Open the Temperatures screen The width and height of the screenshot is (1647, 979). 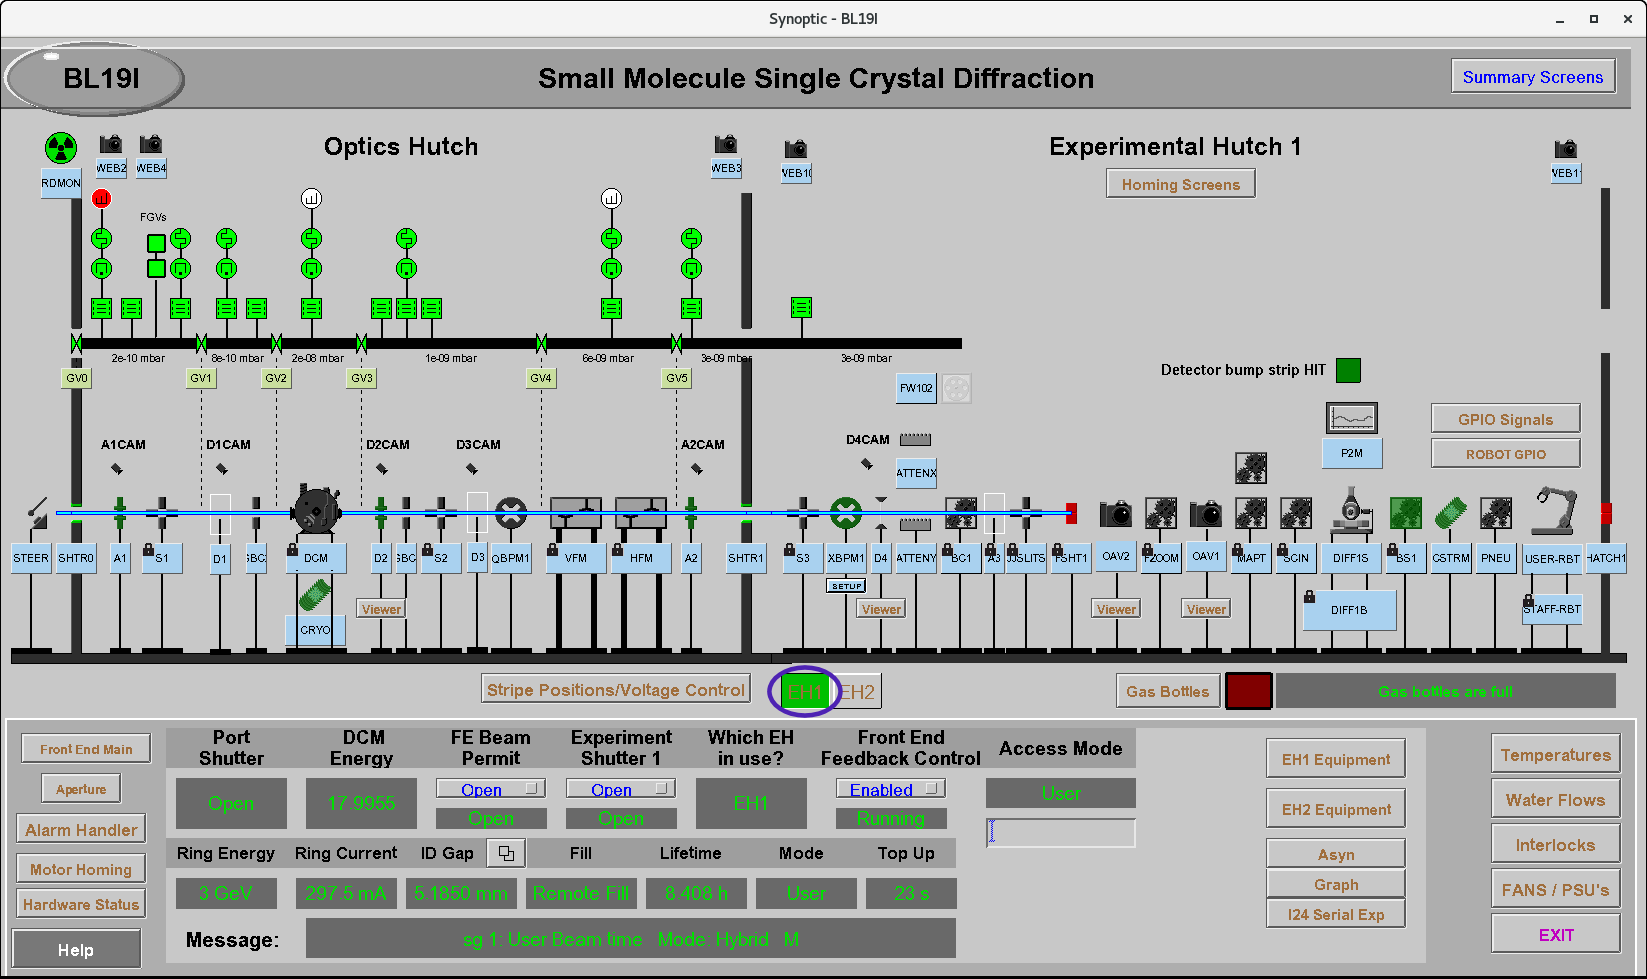coord(1556,755)
